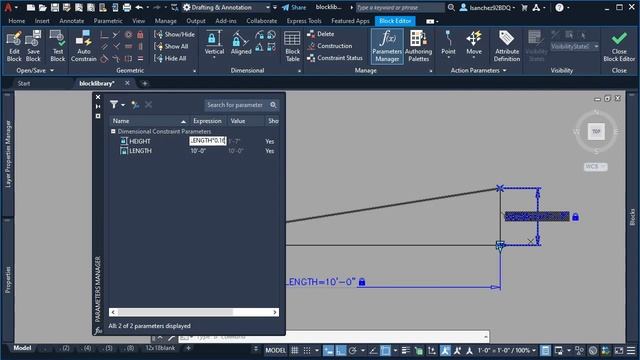Toggle Show/Hide geometric constraints
The image size is (640, 360).
[174, 34]
